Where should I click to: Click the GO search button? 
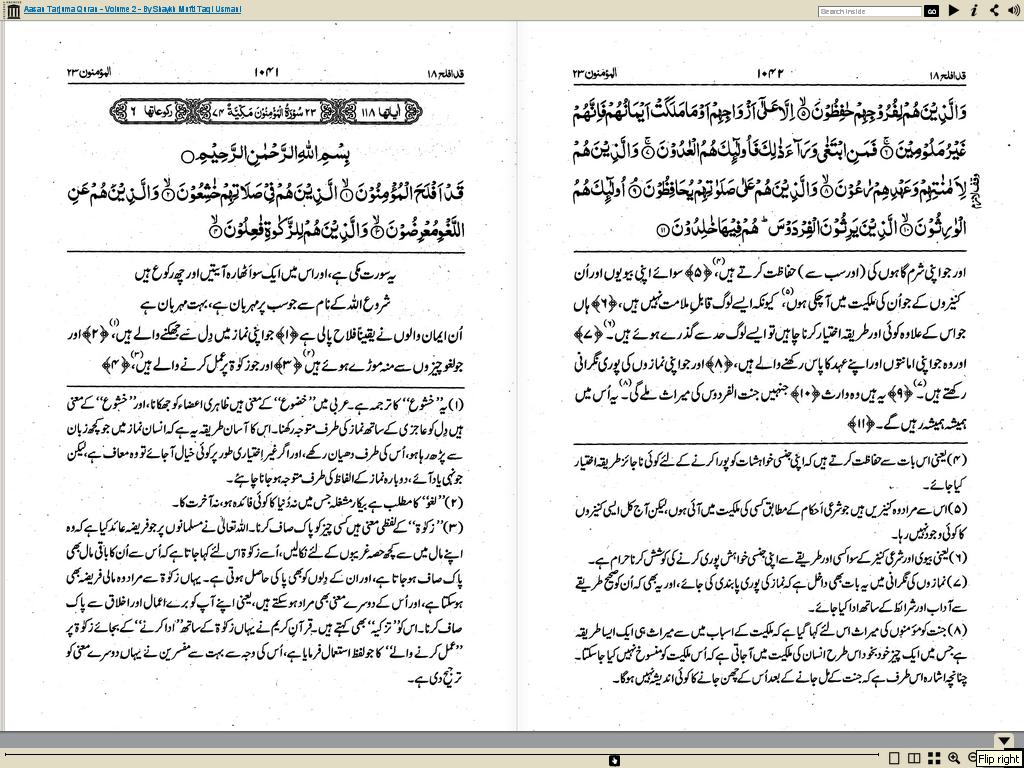pyautogui.click(x=932, y=11)
